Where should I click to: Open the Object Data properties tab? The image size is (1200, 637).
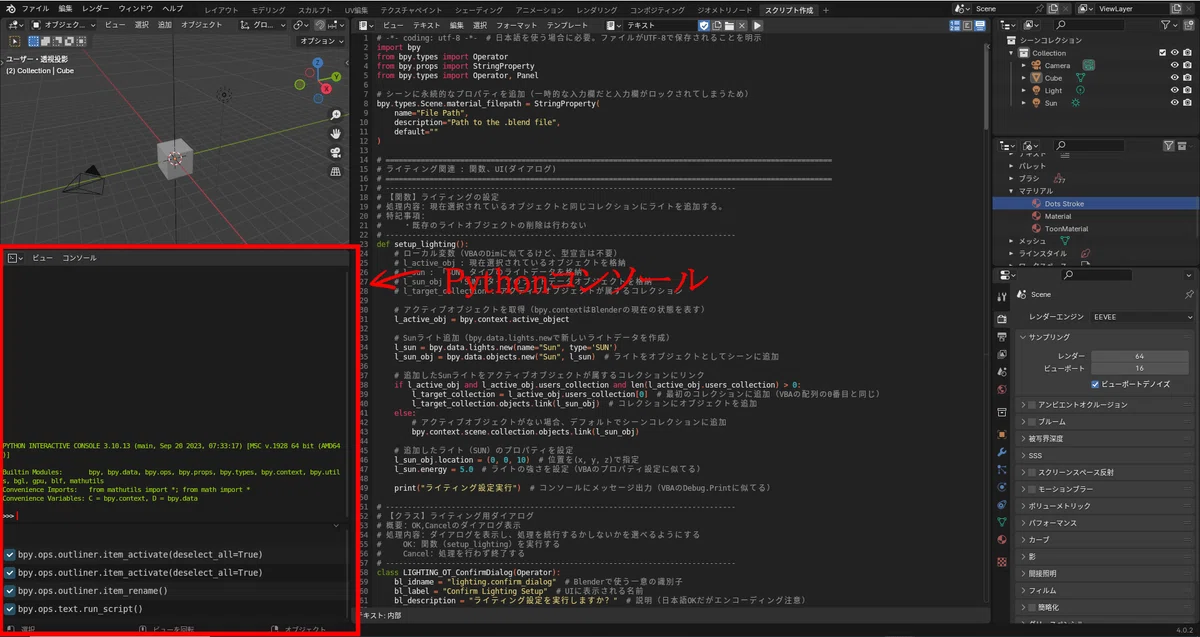(1002, 521)
